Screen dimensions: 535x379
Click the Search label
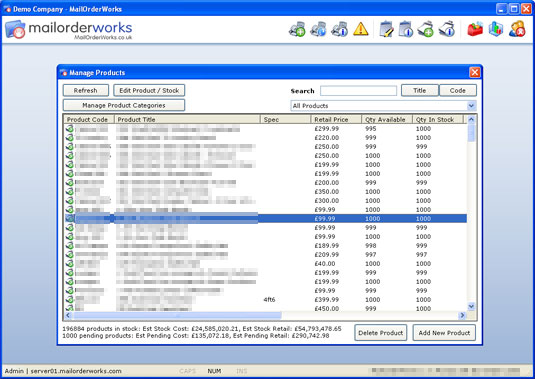(302, 91)
